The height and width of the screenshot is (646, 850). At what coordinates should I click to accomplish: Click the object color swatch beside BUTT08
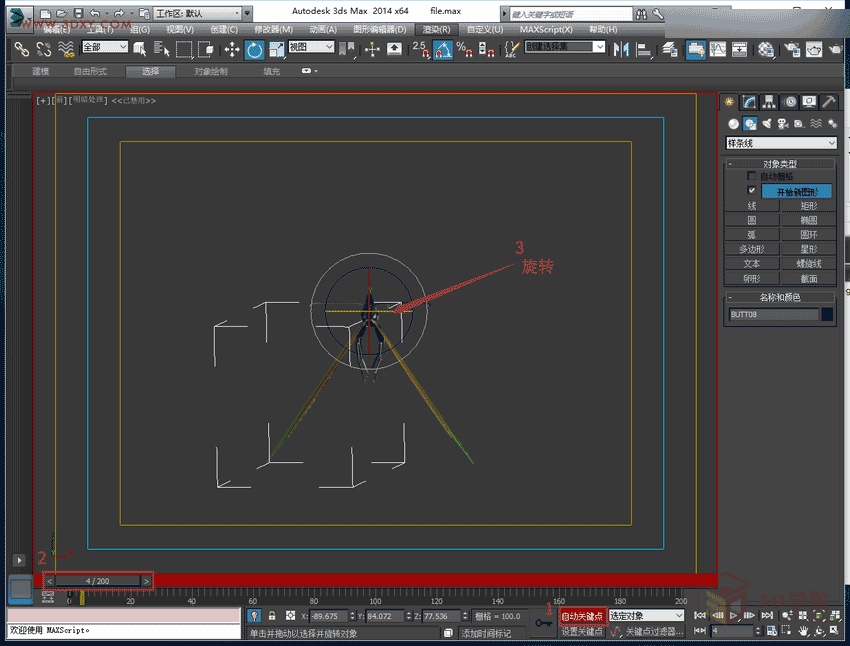(827, 314)
